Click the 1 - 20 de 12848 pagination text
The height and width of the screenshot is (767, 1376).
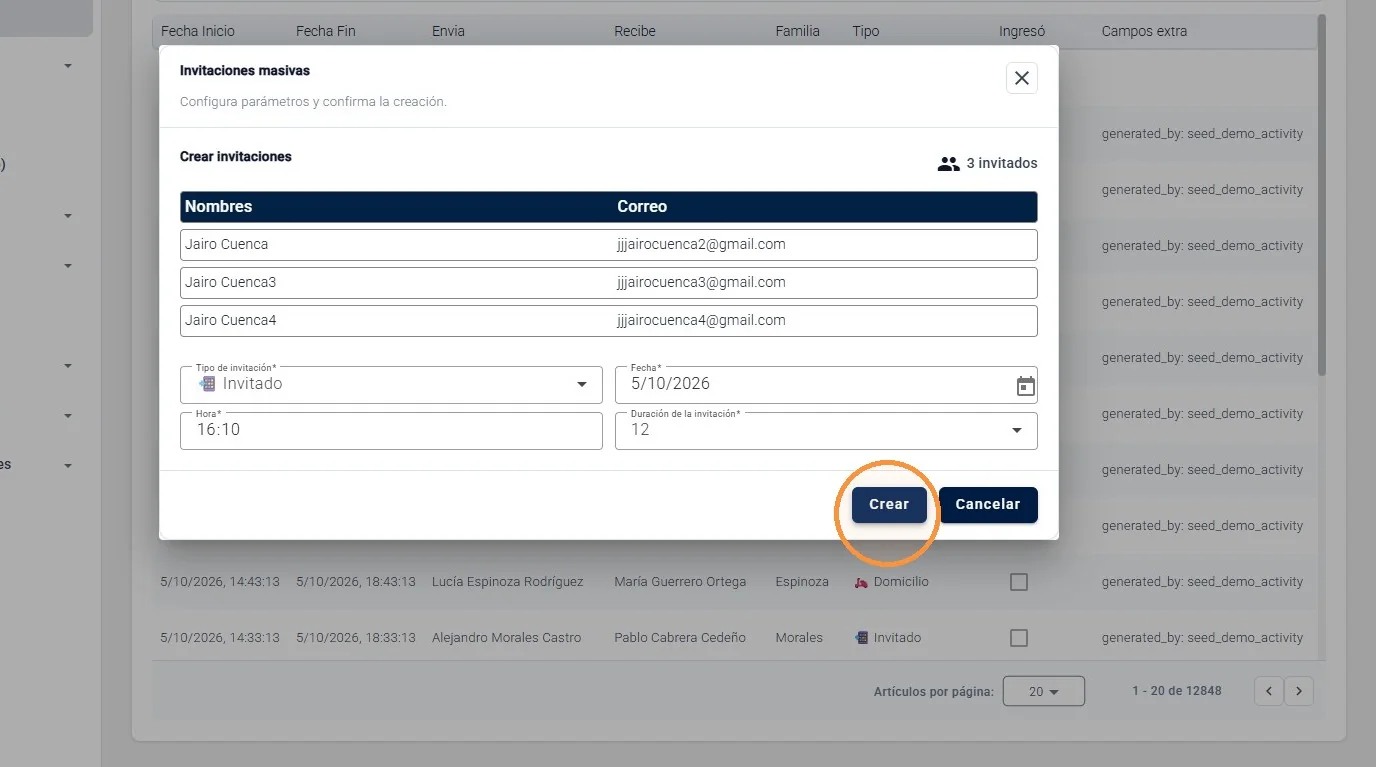1177,691
